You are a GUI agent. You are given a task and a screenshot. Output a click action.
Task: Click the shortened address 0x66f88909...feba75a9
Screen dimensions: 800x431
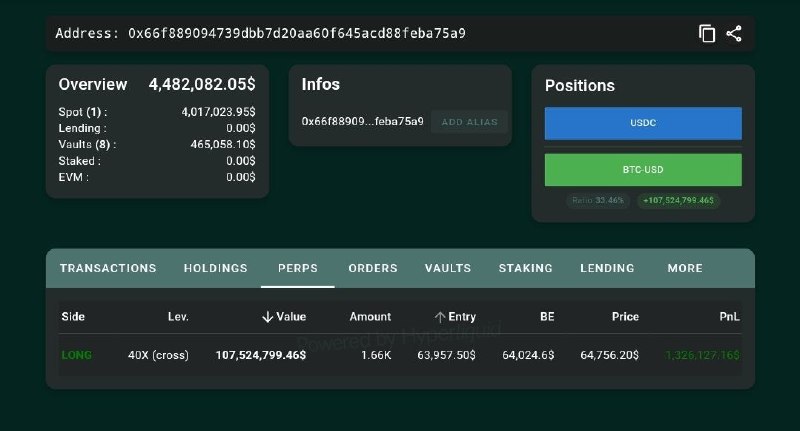pos(362,121)
